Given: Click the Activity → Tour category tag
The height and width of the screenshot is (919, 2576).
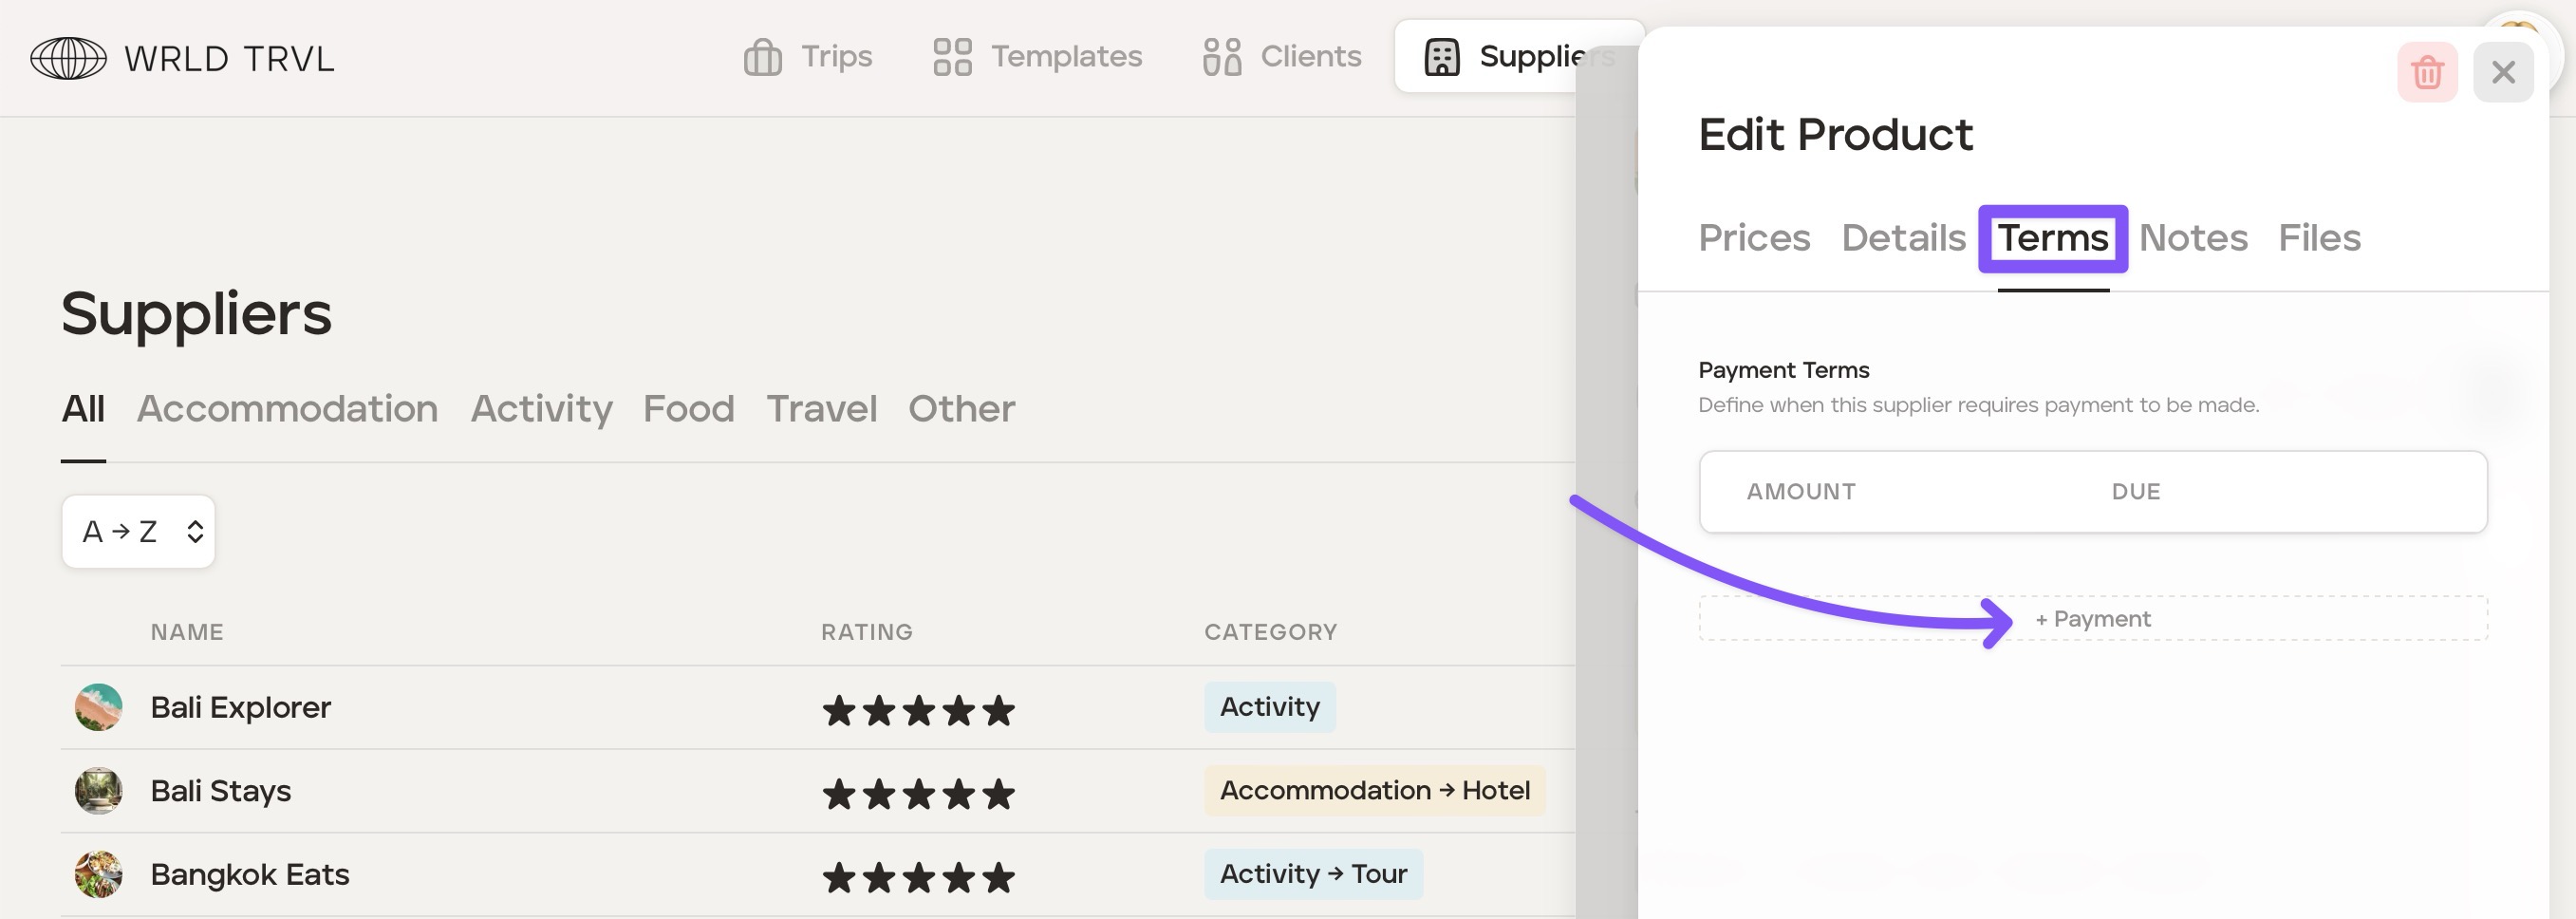Looking at the screenshot, I should pos(1312,874).
